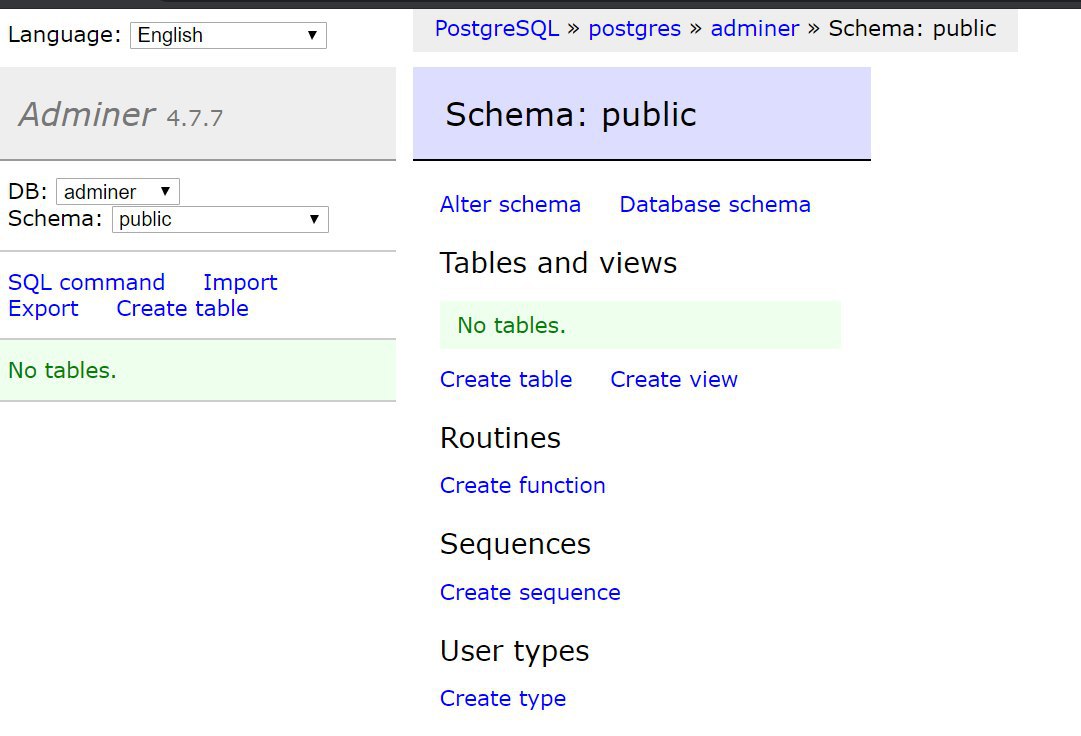Screen dimensions: 1081x736
Task: Click the Create type link
Action: (x=503, y=698)
